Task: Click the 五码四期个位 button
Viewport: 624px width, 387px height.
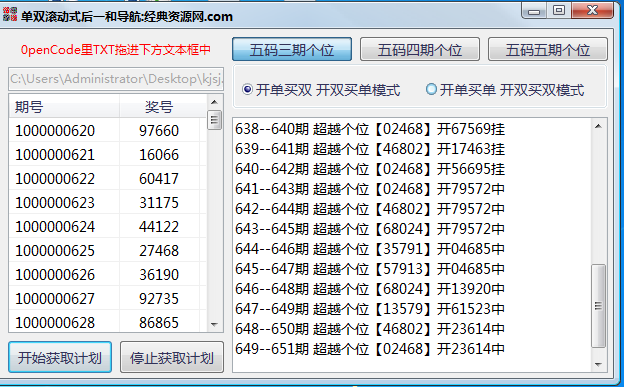Action: point(420,49)
